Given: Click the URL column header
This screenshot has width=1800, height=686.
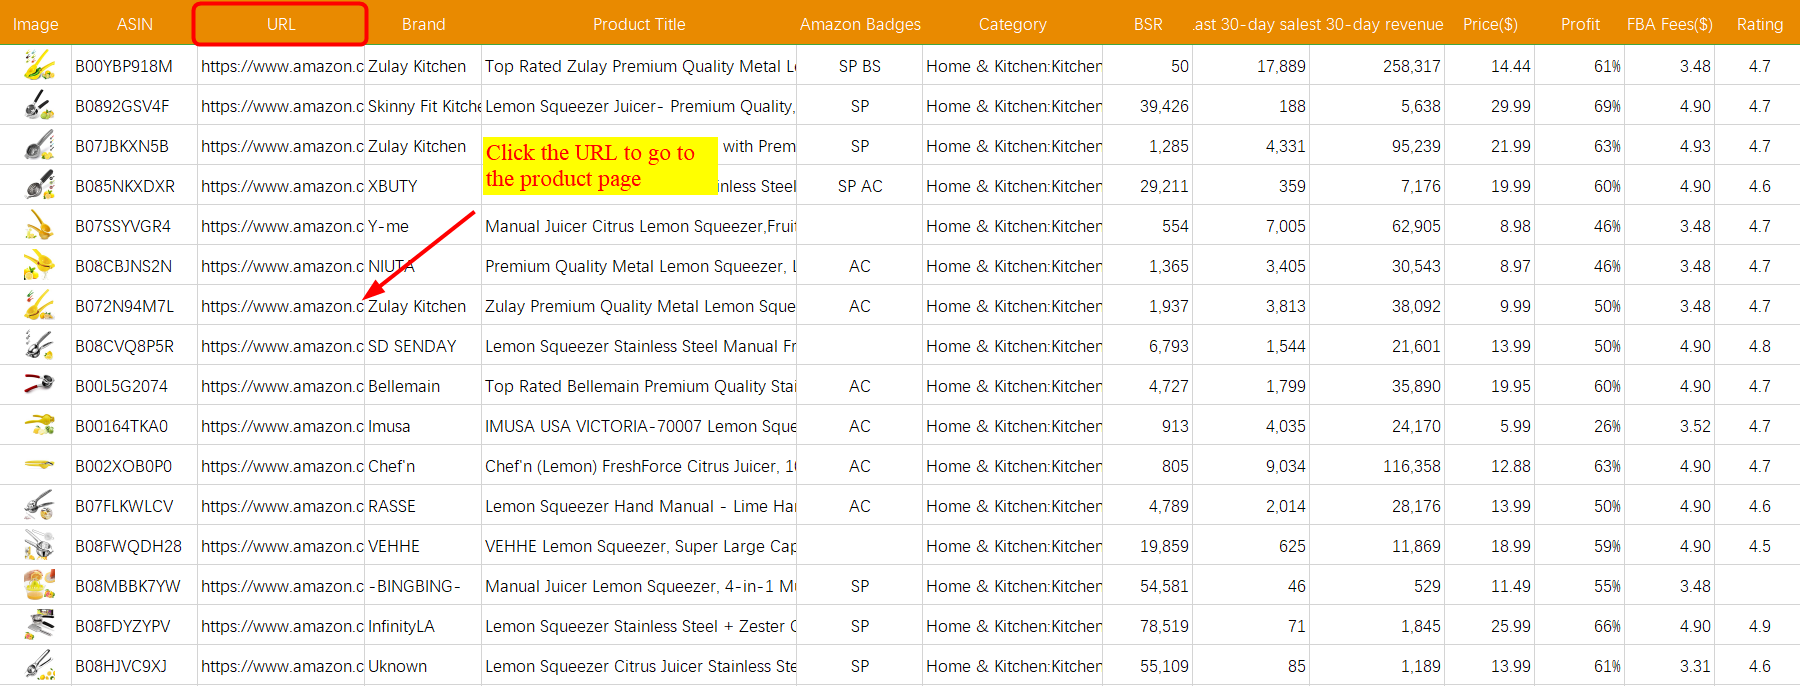Looking at the screenshot, I should click(x=281, y=24).
